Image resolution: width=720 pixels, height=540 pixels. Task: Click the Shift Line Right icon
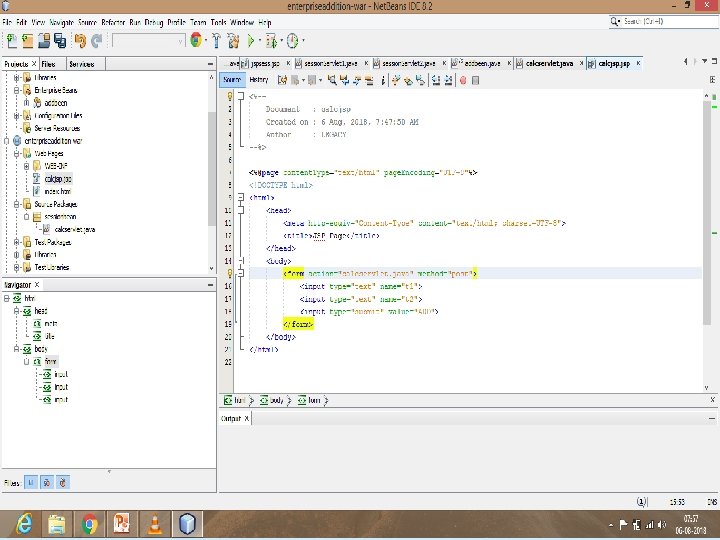point(449,80)
